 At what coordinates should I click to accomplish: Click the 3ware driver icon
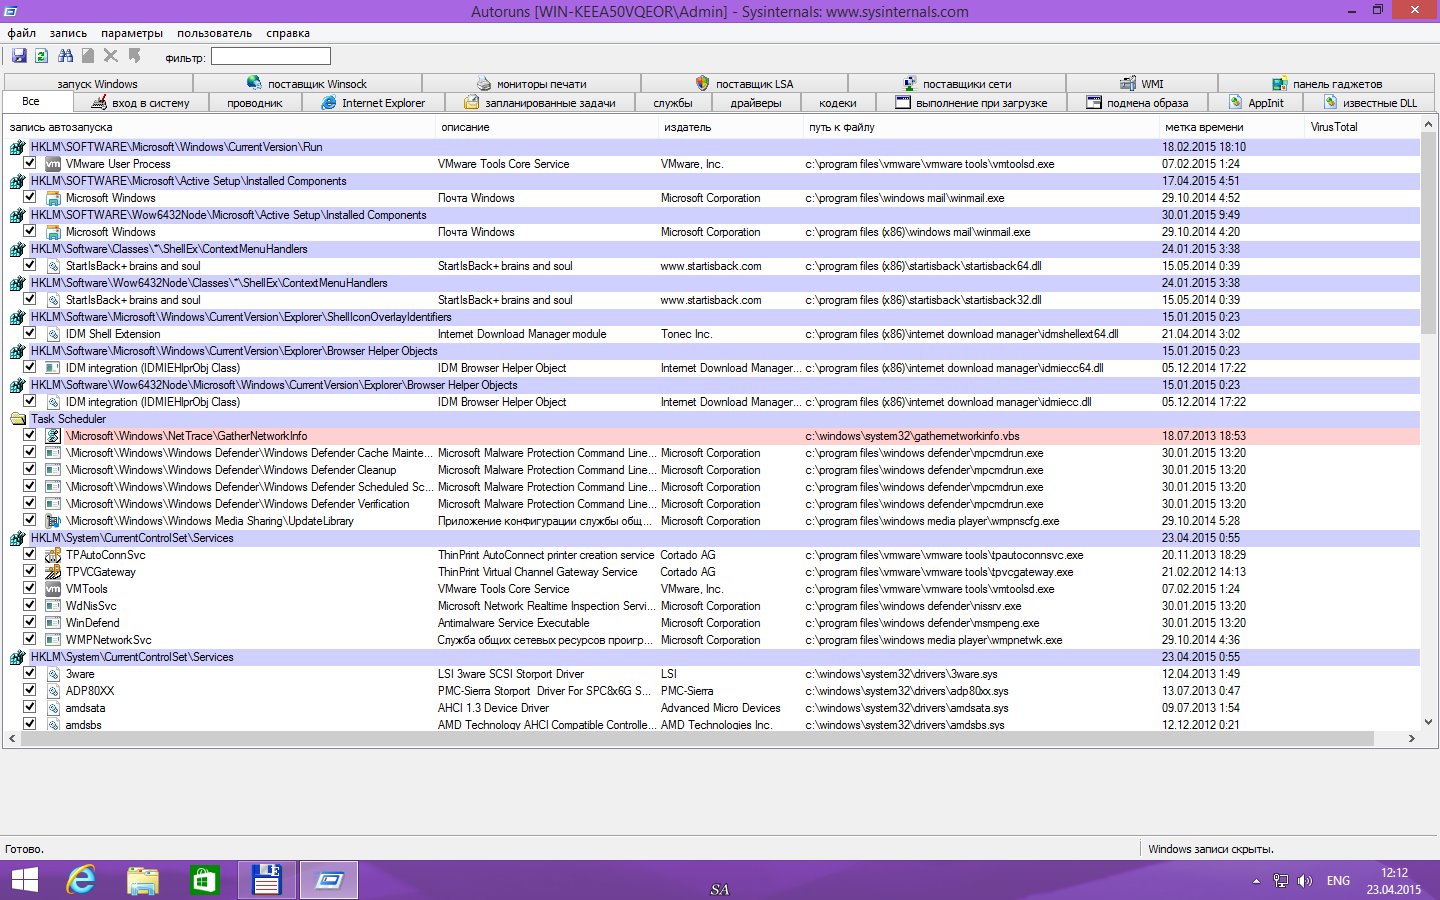click(53, 674)
